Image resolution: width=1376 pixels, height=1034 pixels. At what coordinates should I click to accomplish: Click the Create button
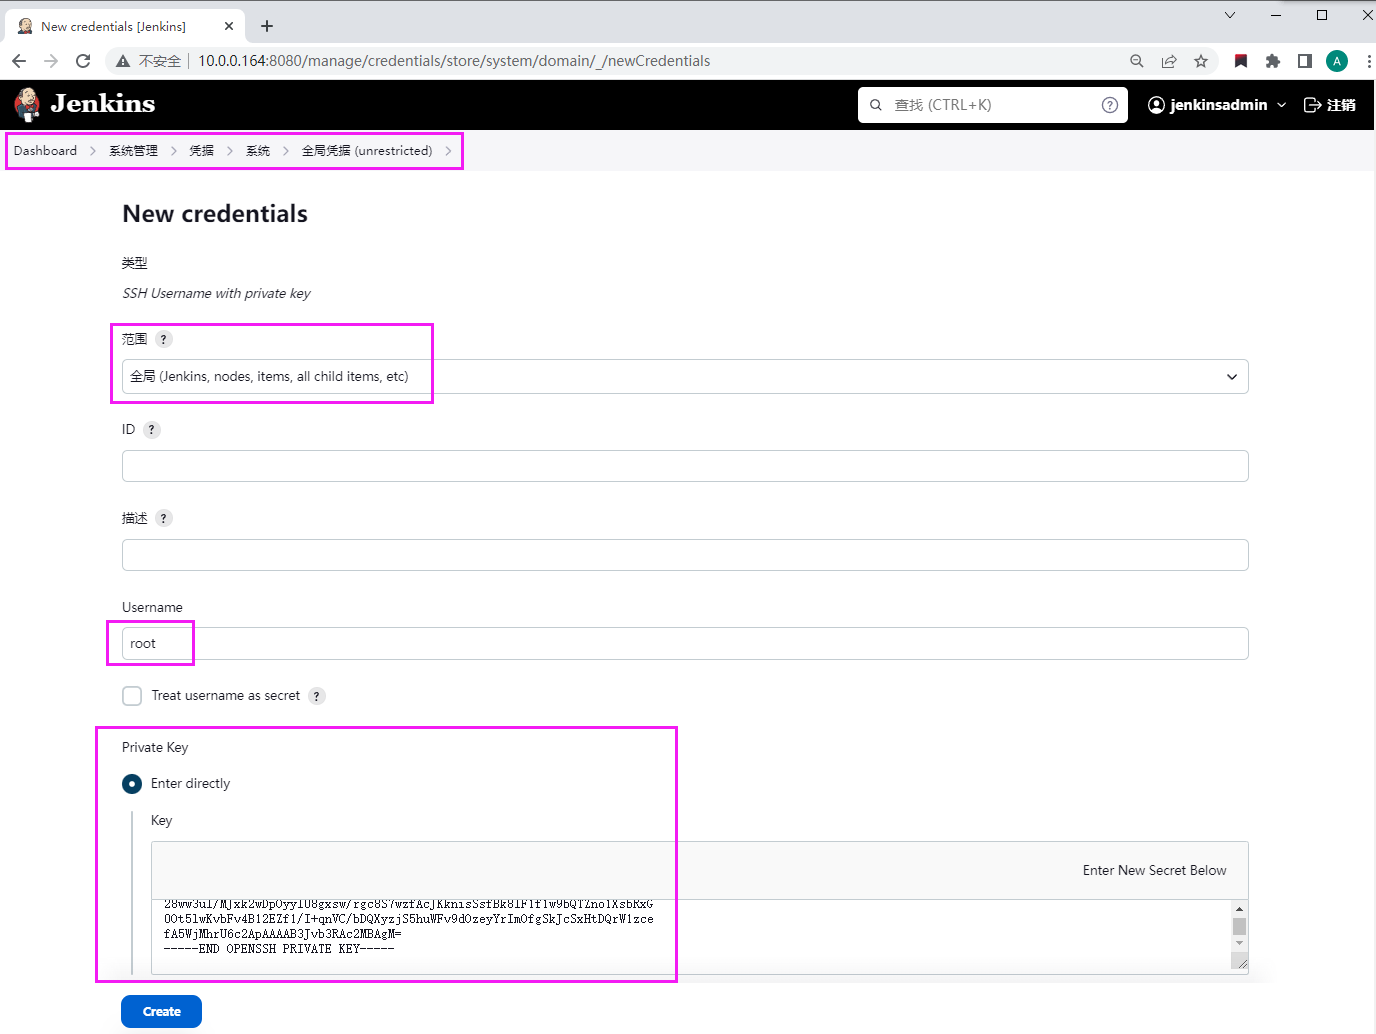click(x=161, y=1012)
